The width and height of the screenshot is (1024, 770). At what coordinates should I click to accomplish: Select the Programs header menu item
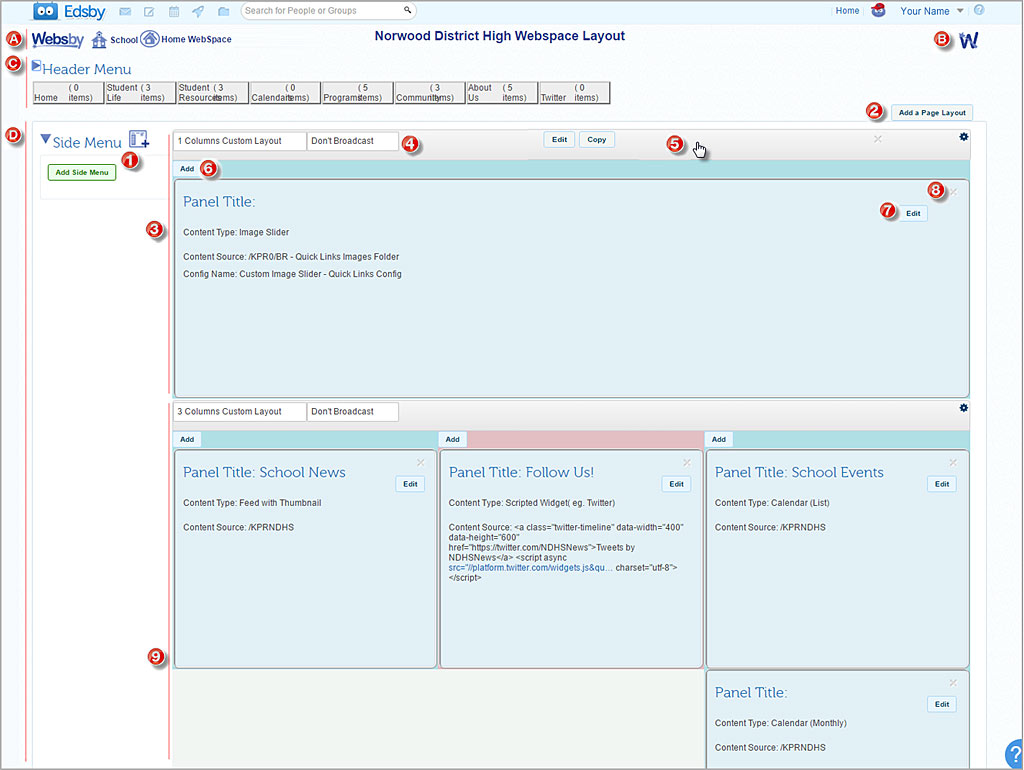coord(358,93)
